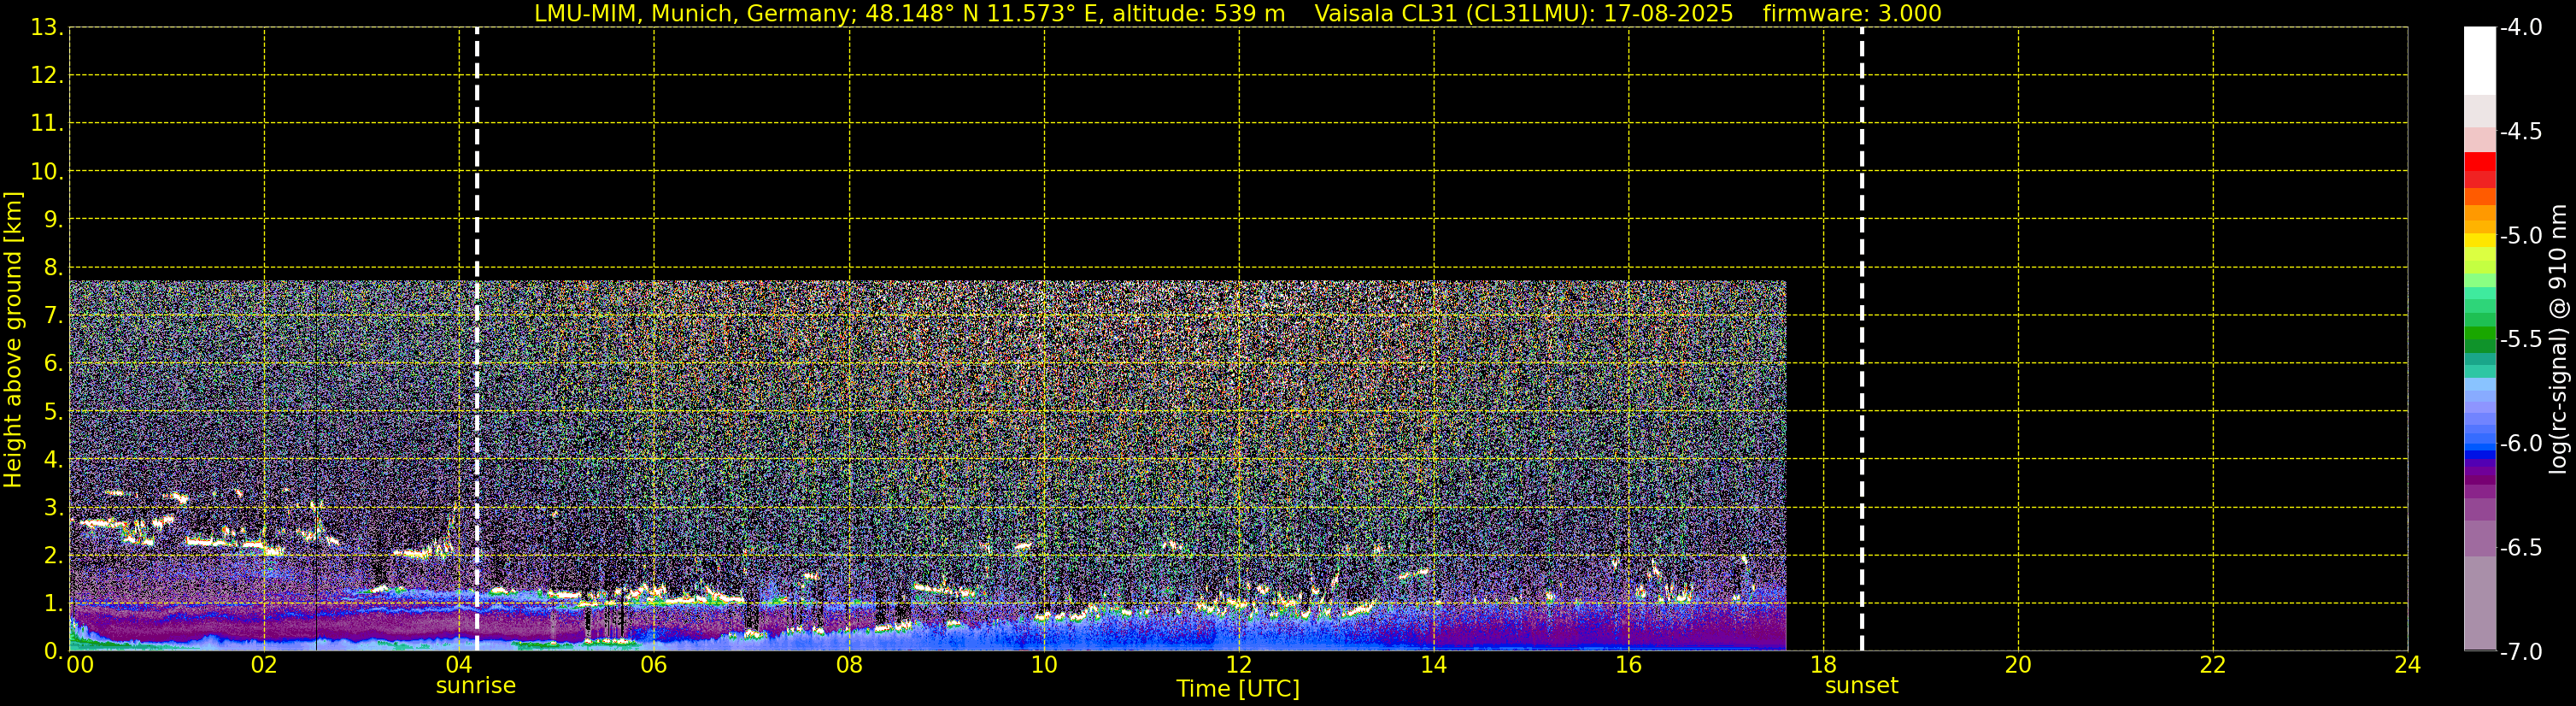Click the height axis tick label '9'
The width and height of the screenshot is (2576, 706).
pyautogui.click(x=53, y=219)
